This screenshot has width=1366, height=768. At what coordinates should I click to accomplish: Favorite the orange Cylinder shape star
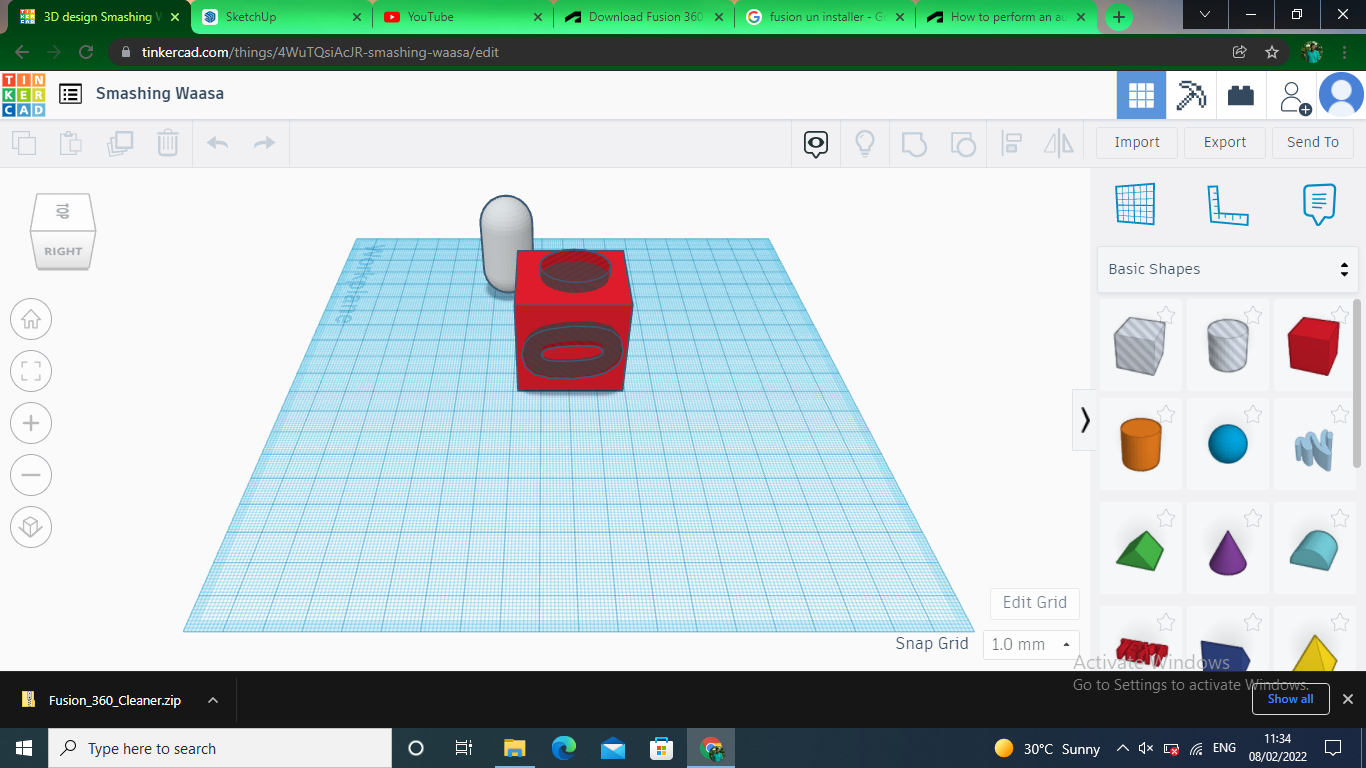pos(1167,414)
